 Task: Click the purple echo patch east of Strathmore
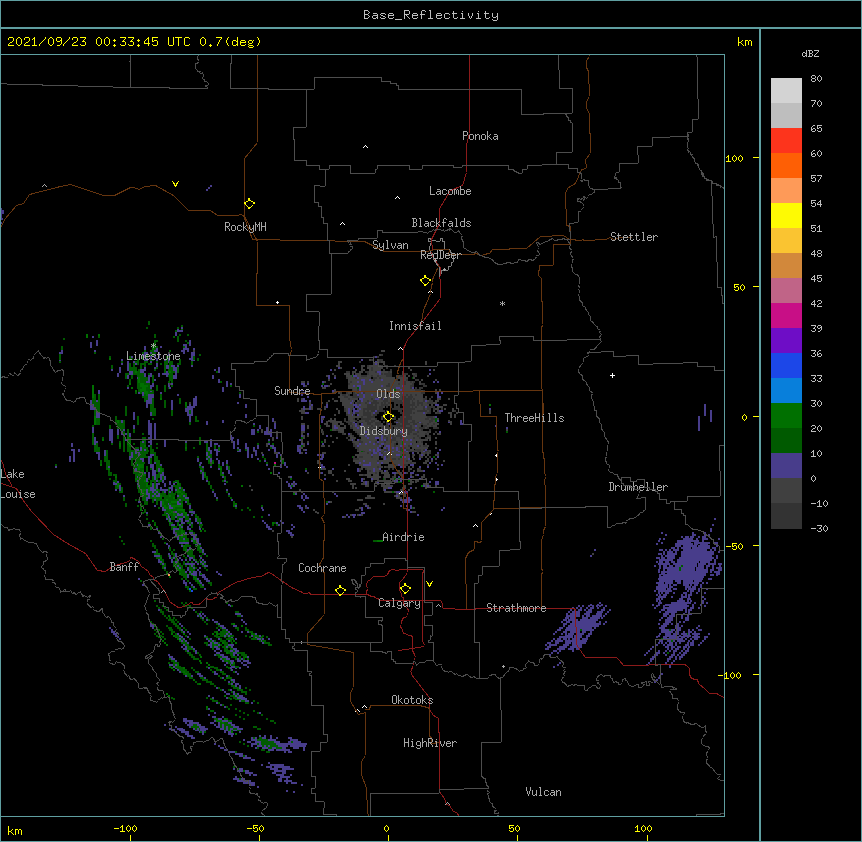pyautogui.click(x=577, y=628)
